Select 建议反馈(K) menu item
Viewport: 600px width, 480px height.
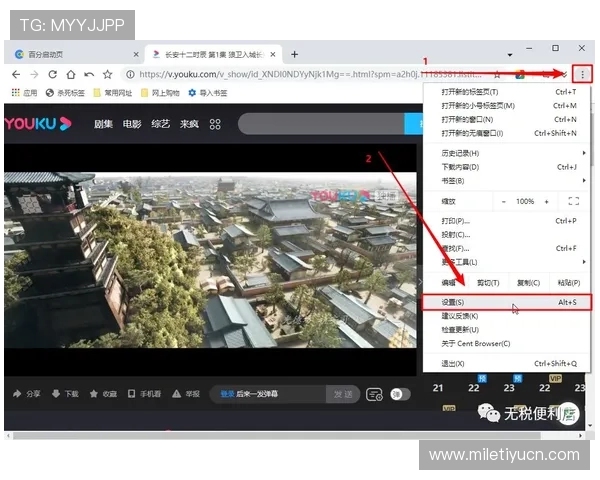pyautogui.click(x=507, y=316)
